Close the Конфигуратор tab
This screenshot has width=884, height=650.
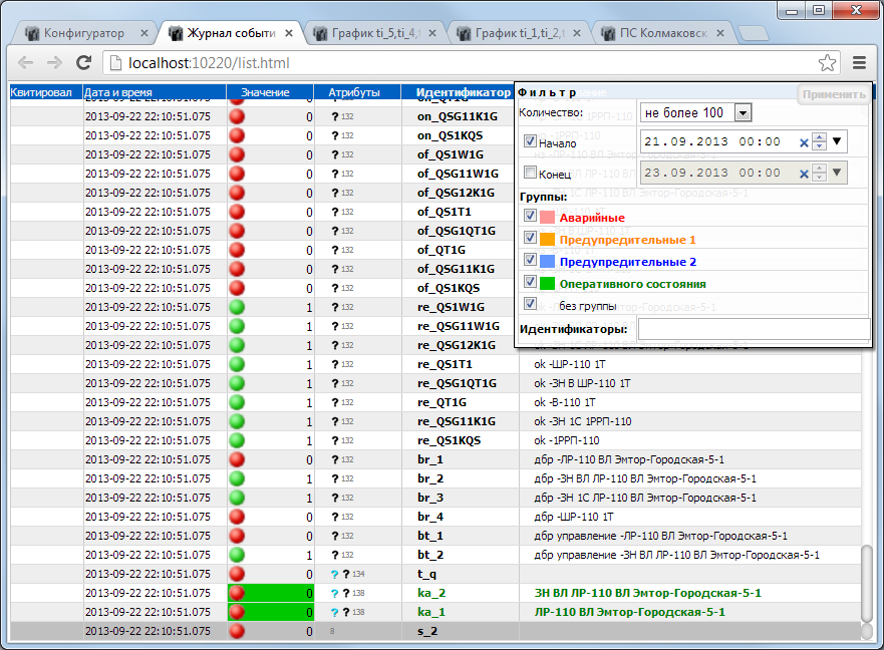[144, 33]
